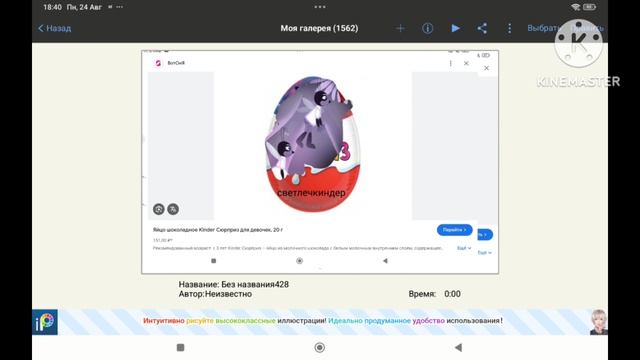Play the drawing process with the play icon
This screenshot has height=360, width=640.
pyautogui.click(x=456, y=28)
